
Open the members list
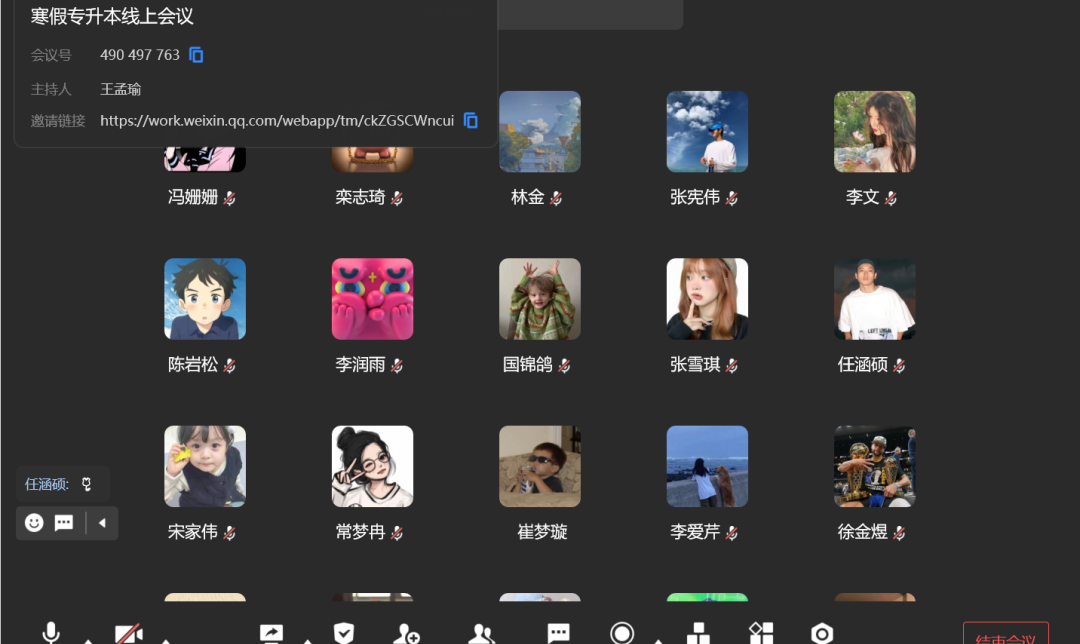point(481,634)
